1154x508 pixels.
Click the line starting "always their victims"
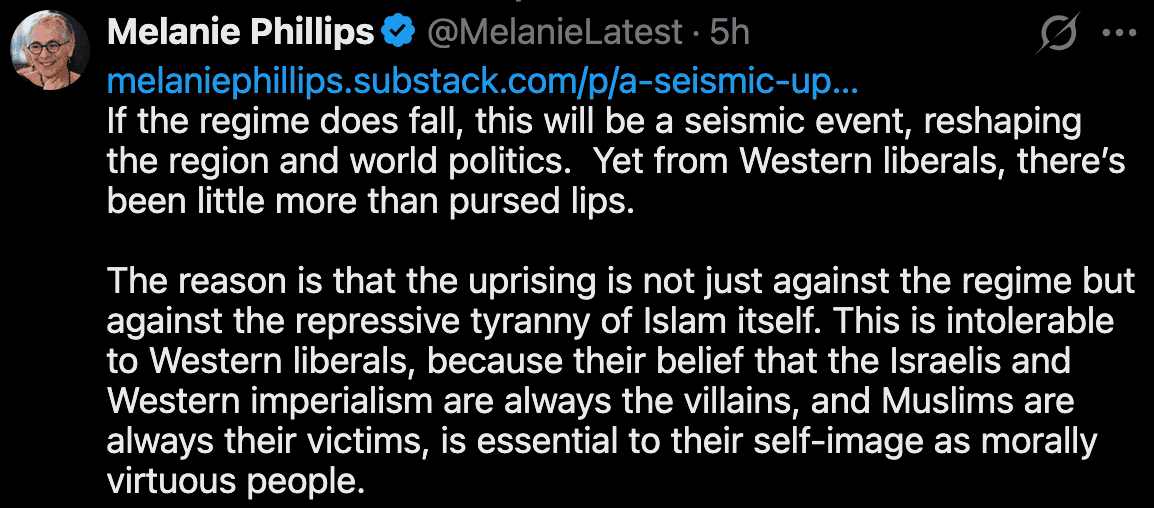(x=600, y=439)
